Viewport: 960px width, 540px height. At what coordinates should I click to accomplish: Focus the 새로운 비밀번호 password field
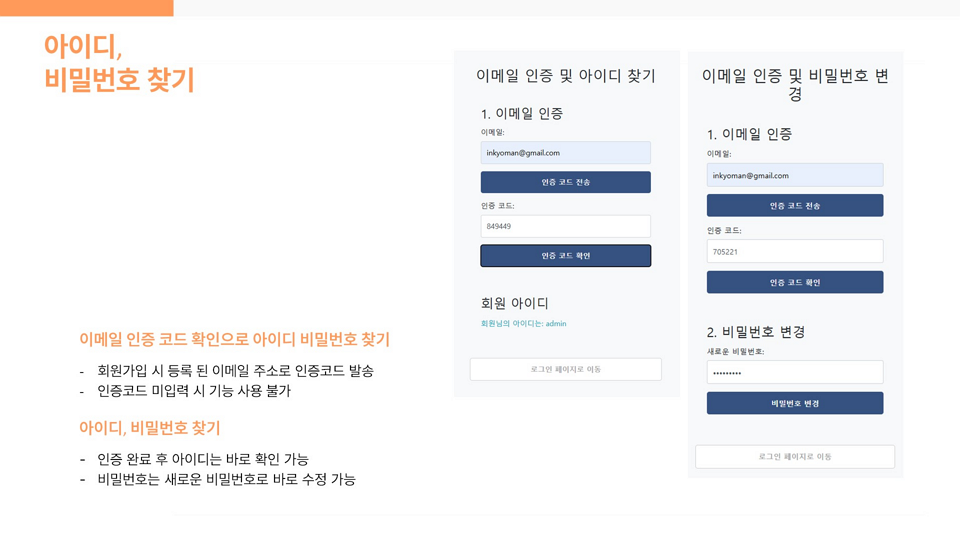point(795,372)
